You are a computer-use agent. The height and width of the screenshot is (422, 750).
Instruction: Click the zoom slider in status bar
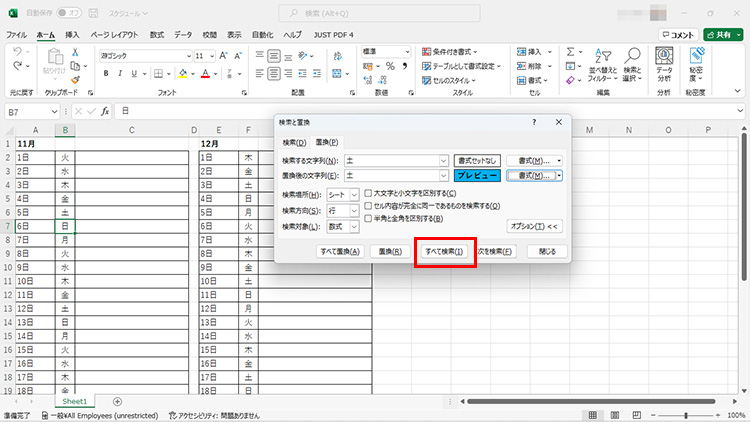pyautogui.click(x=684, y=414)
